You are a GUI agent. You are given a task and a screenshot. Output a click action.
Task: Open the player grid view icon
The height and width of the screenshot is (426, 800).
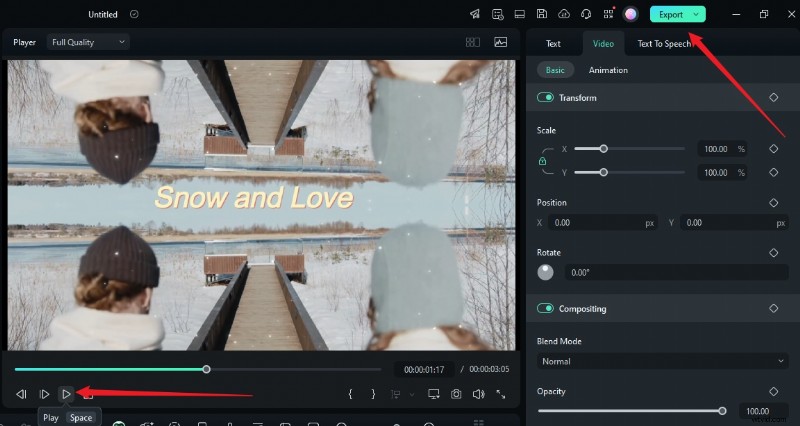click(x=473, y=42)
